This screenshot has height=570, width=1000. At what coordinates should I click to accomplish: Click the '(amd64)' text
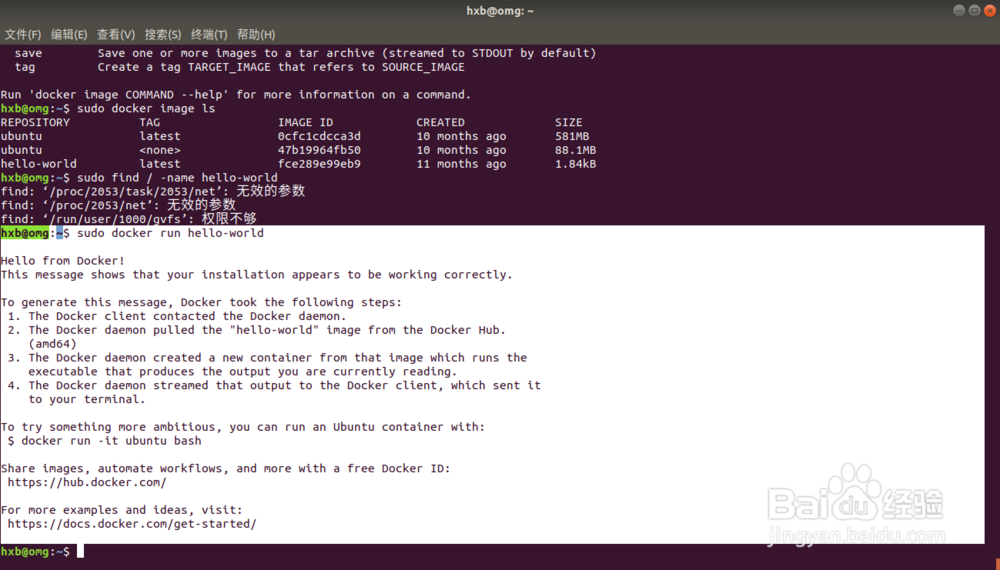pyautogui.click(x=52, y=344)
